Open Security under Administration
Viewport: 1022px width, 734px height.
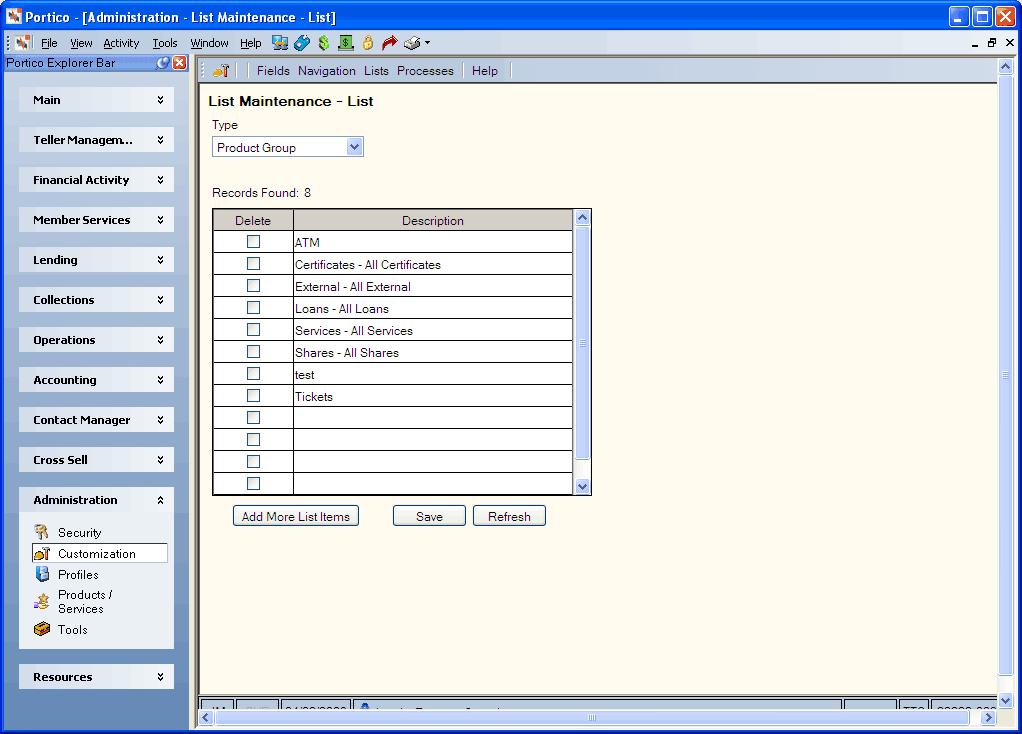tap(80, 533)
